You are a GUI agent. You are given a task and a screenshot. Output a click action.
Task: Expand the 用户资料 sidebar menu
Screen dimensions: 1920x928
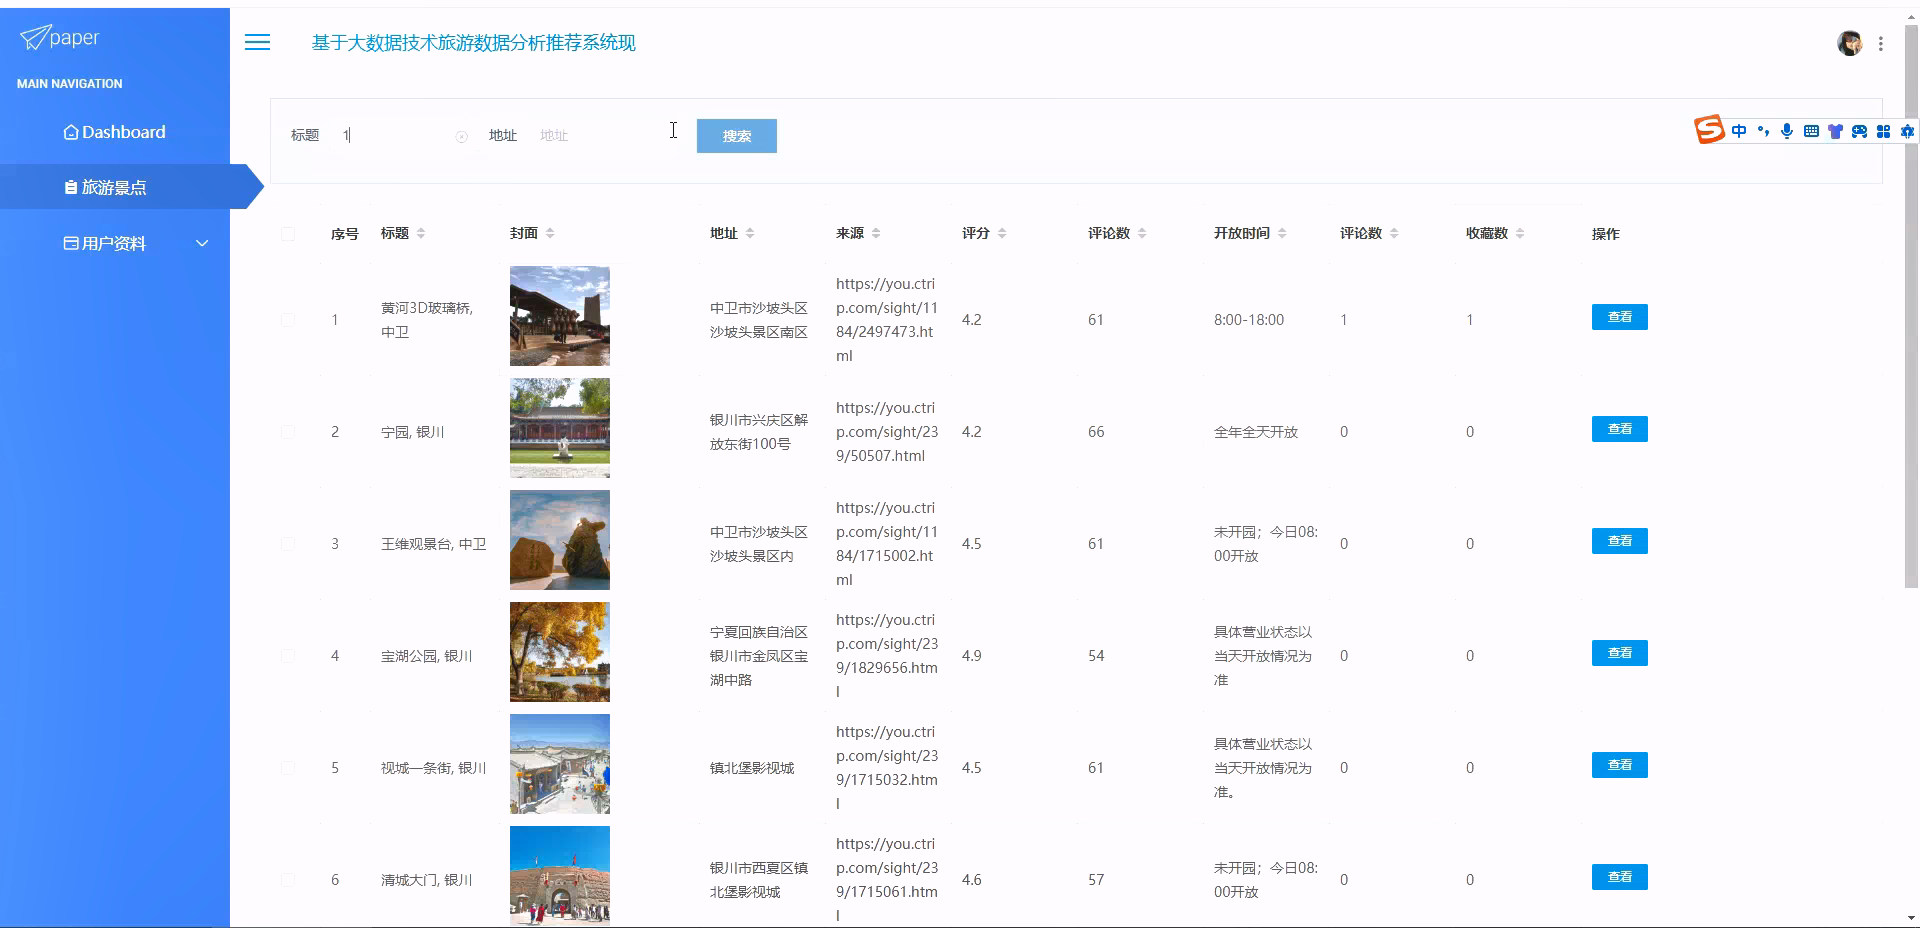115,243
